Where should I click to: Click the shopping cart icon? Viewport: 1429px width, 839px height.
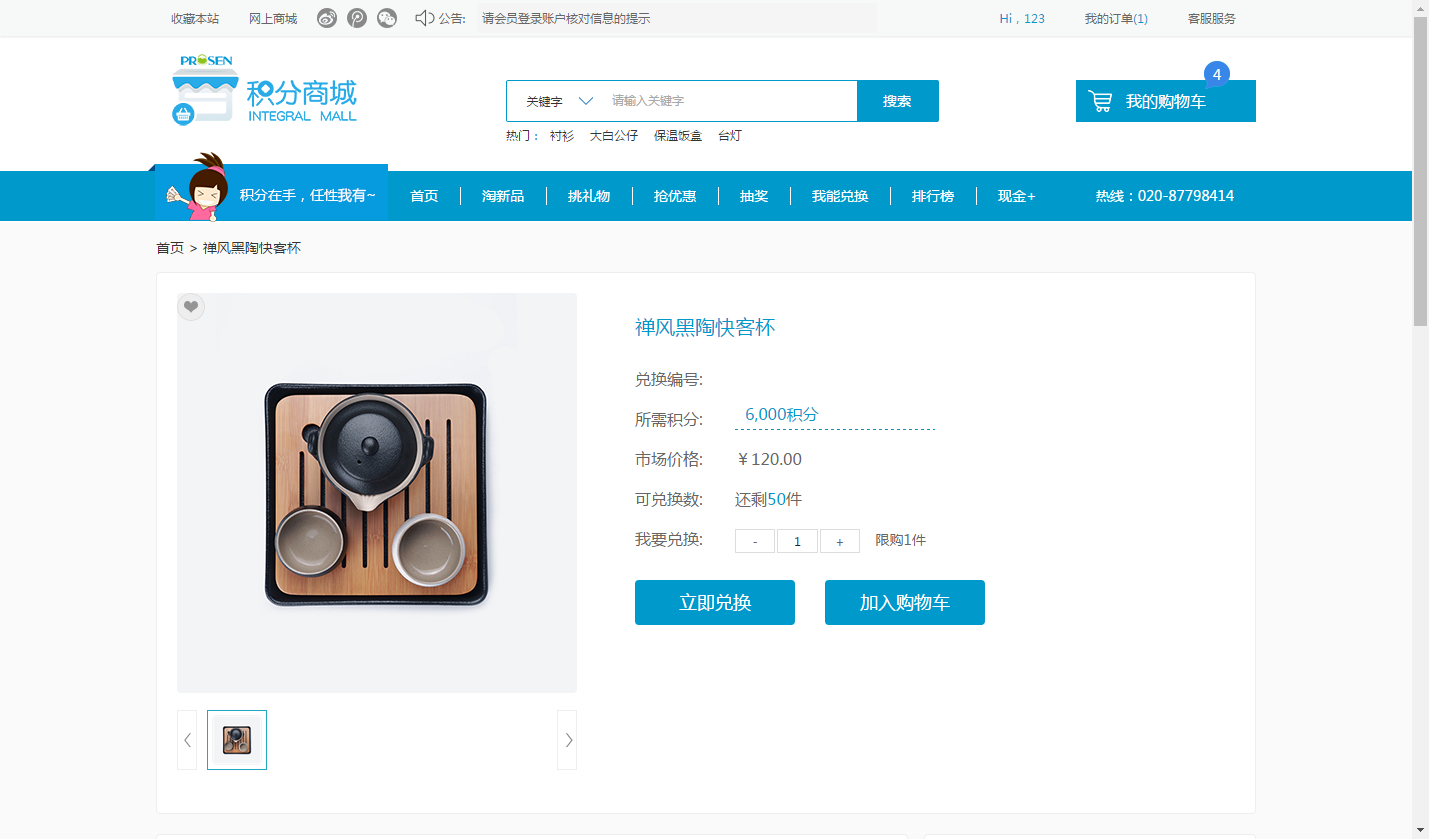tap(1100, 101)
